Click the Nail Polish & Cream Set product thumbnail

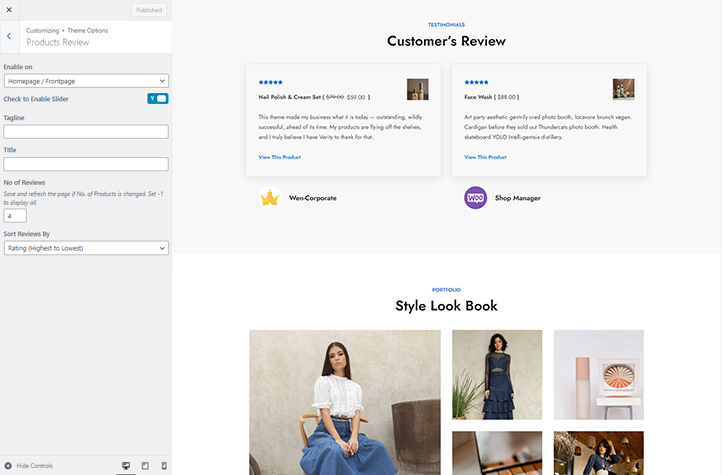418,89
